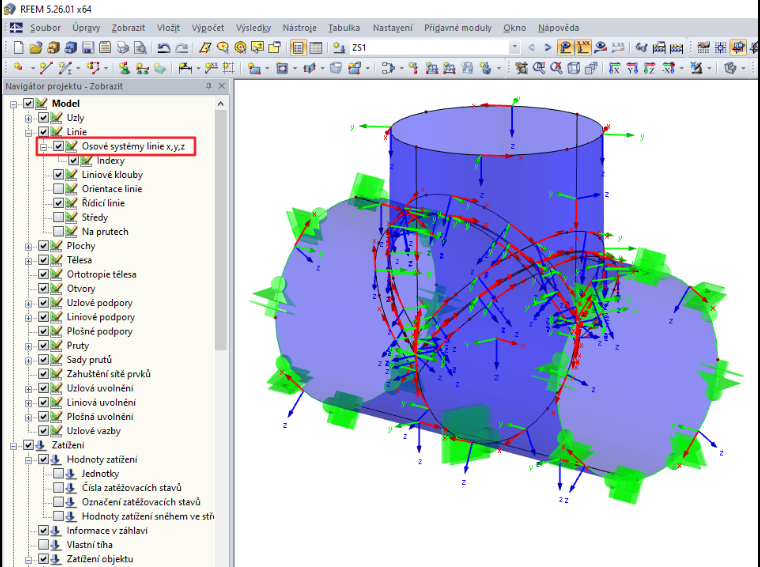Open the Soubor menu
The image size is (760, 567).
tap(45, 28)
